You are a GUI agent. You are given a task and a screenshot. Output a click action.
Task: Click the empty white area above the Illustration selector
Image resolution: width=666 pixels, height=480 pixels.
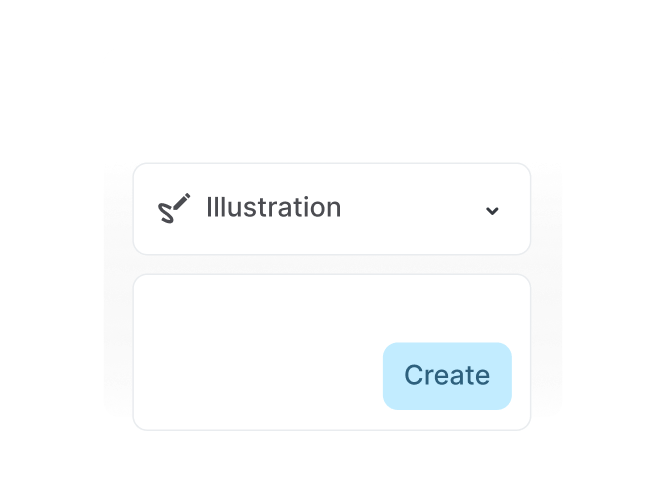coord(331,105)
